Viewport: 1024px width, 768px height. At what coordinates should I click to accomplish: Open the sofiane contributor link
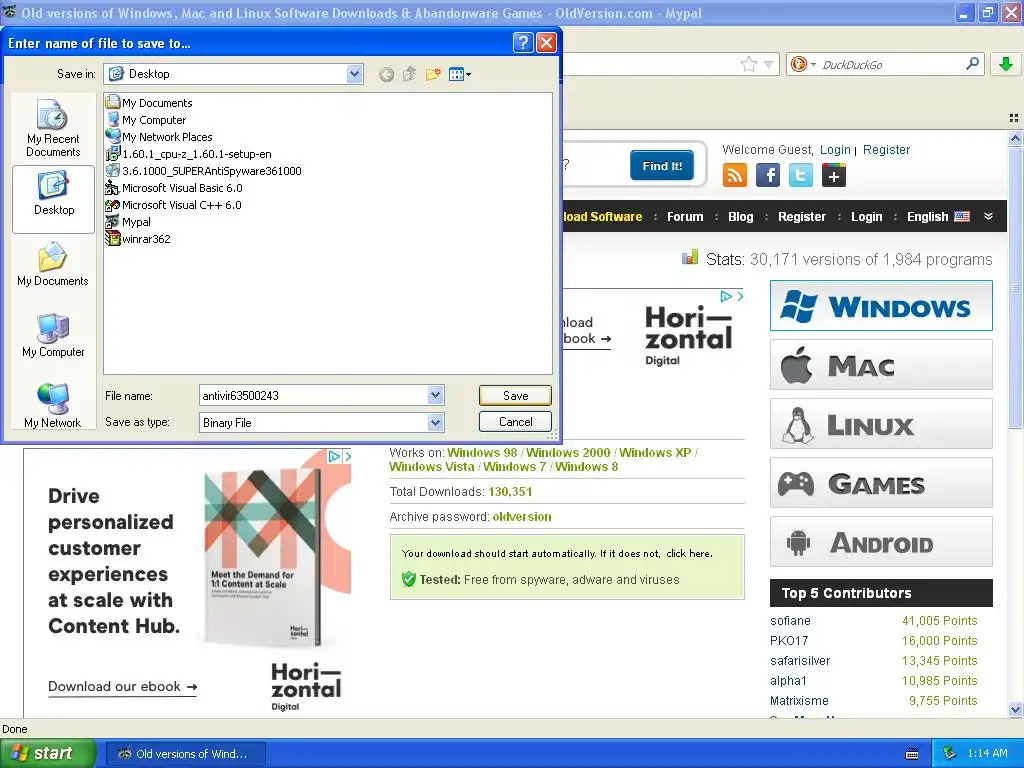[x=790, y=620]
